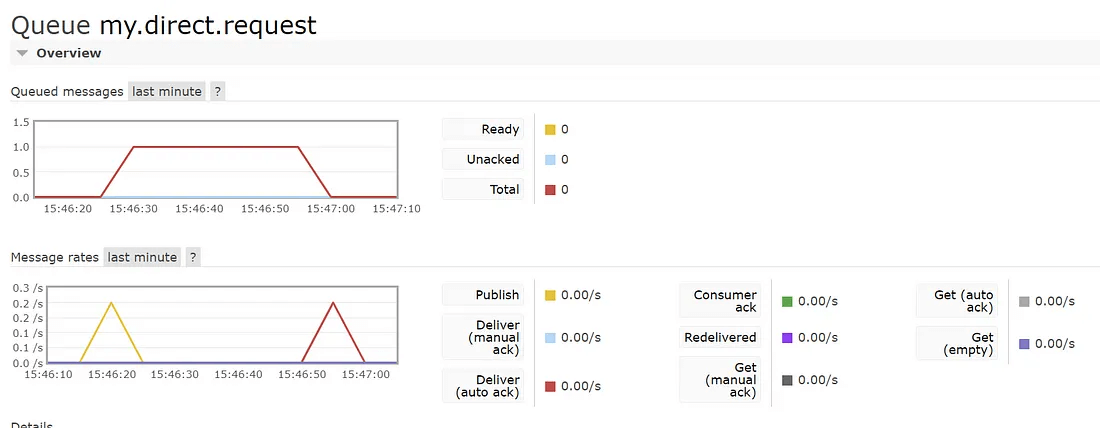The height and width of the screenshot is (428, 1100).
Task: Select the Deliver (auto ack) legend label
Action: (x=483, y=386)
